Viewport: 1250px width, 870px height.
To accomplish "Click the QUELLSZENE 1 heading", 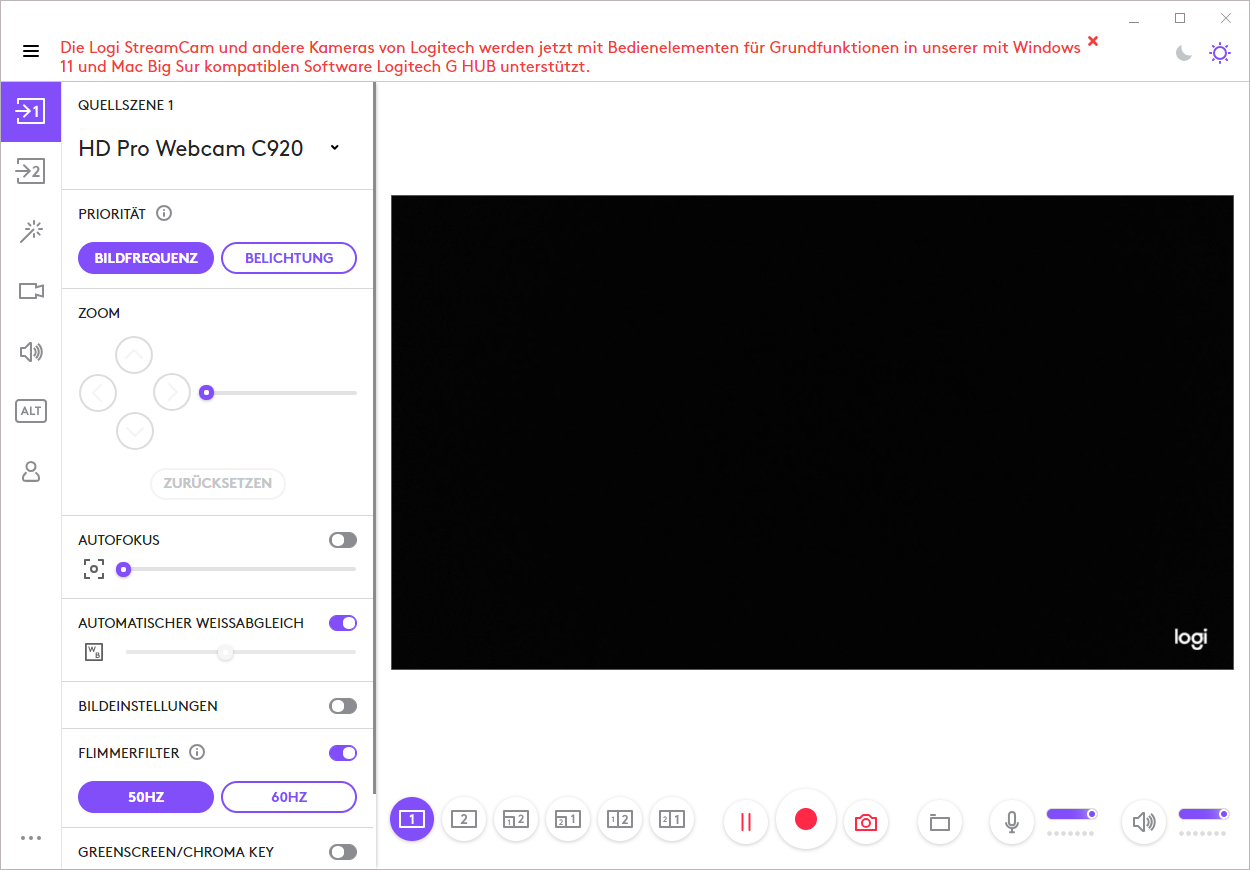I will tap(126, 105).
